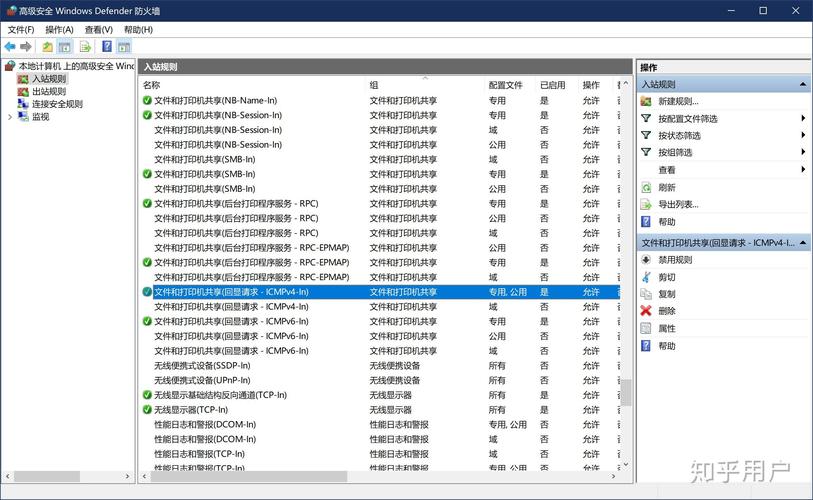Open the 按配置文件筛选 submenu arrow
813x500 pixels.
pyautogui.click(x=803, y=118)
